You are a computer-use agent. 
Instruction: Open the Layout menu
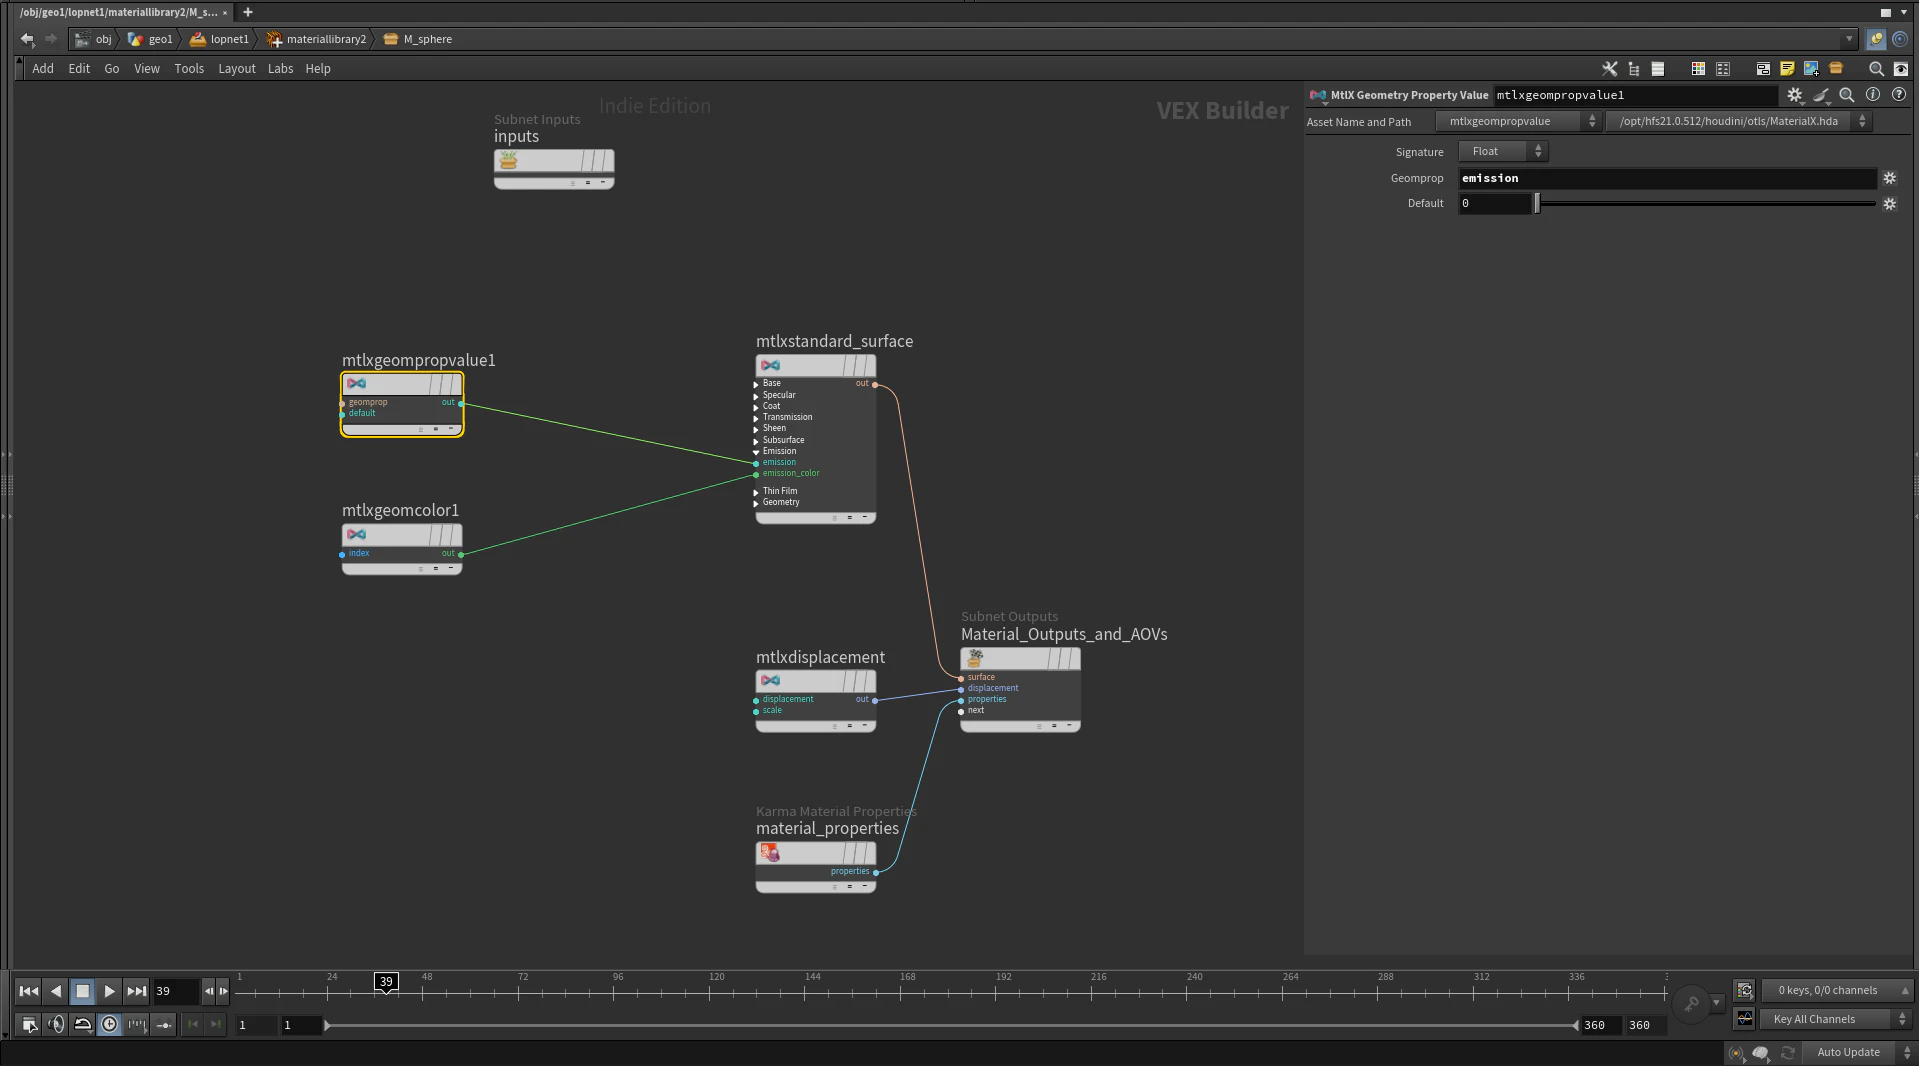(237, 69)
